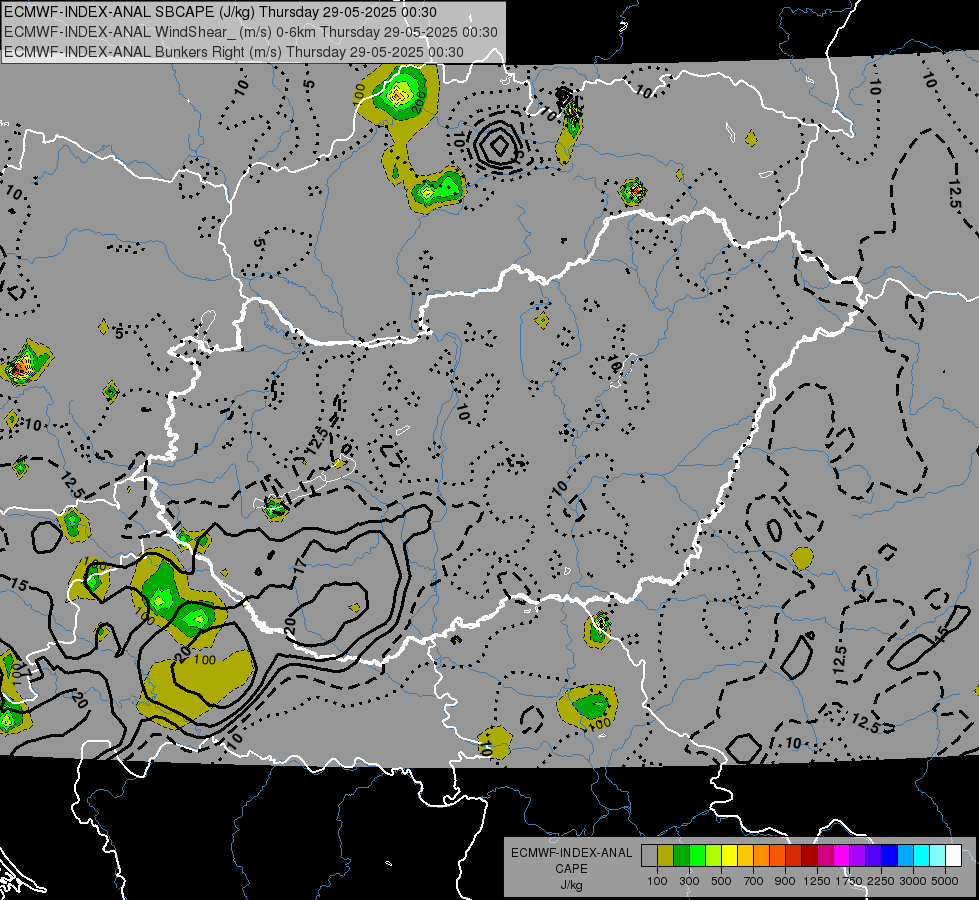Click the yellow-green lime legend swatch
This screenshot has width=979, height=900.
[x=714, y=856]
